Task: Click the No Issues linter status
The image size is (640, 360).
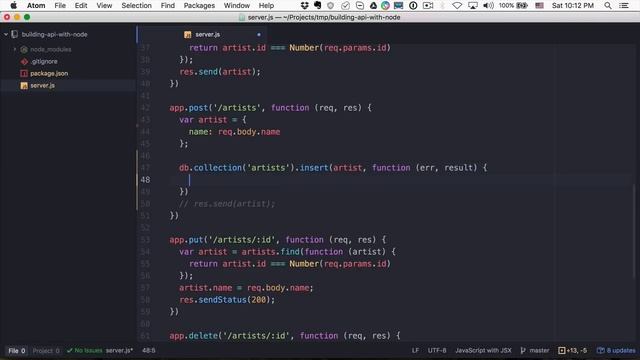Action: pos(84,351)
